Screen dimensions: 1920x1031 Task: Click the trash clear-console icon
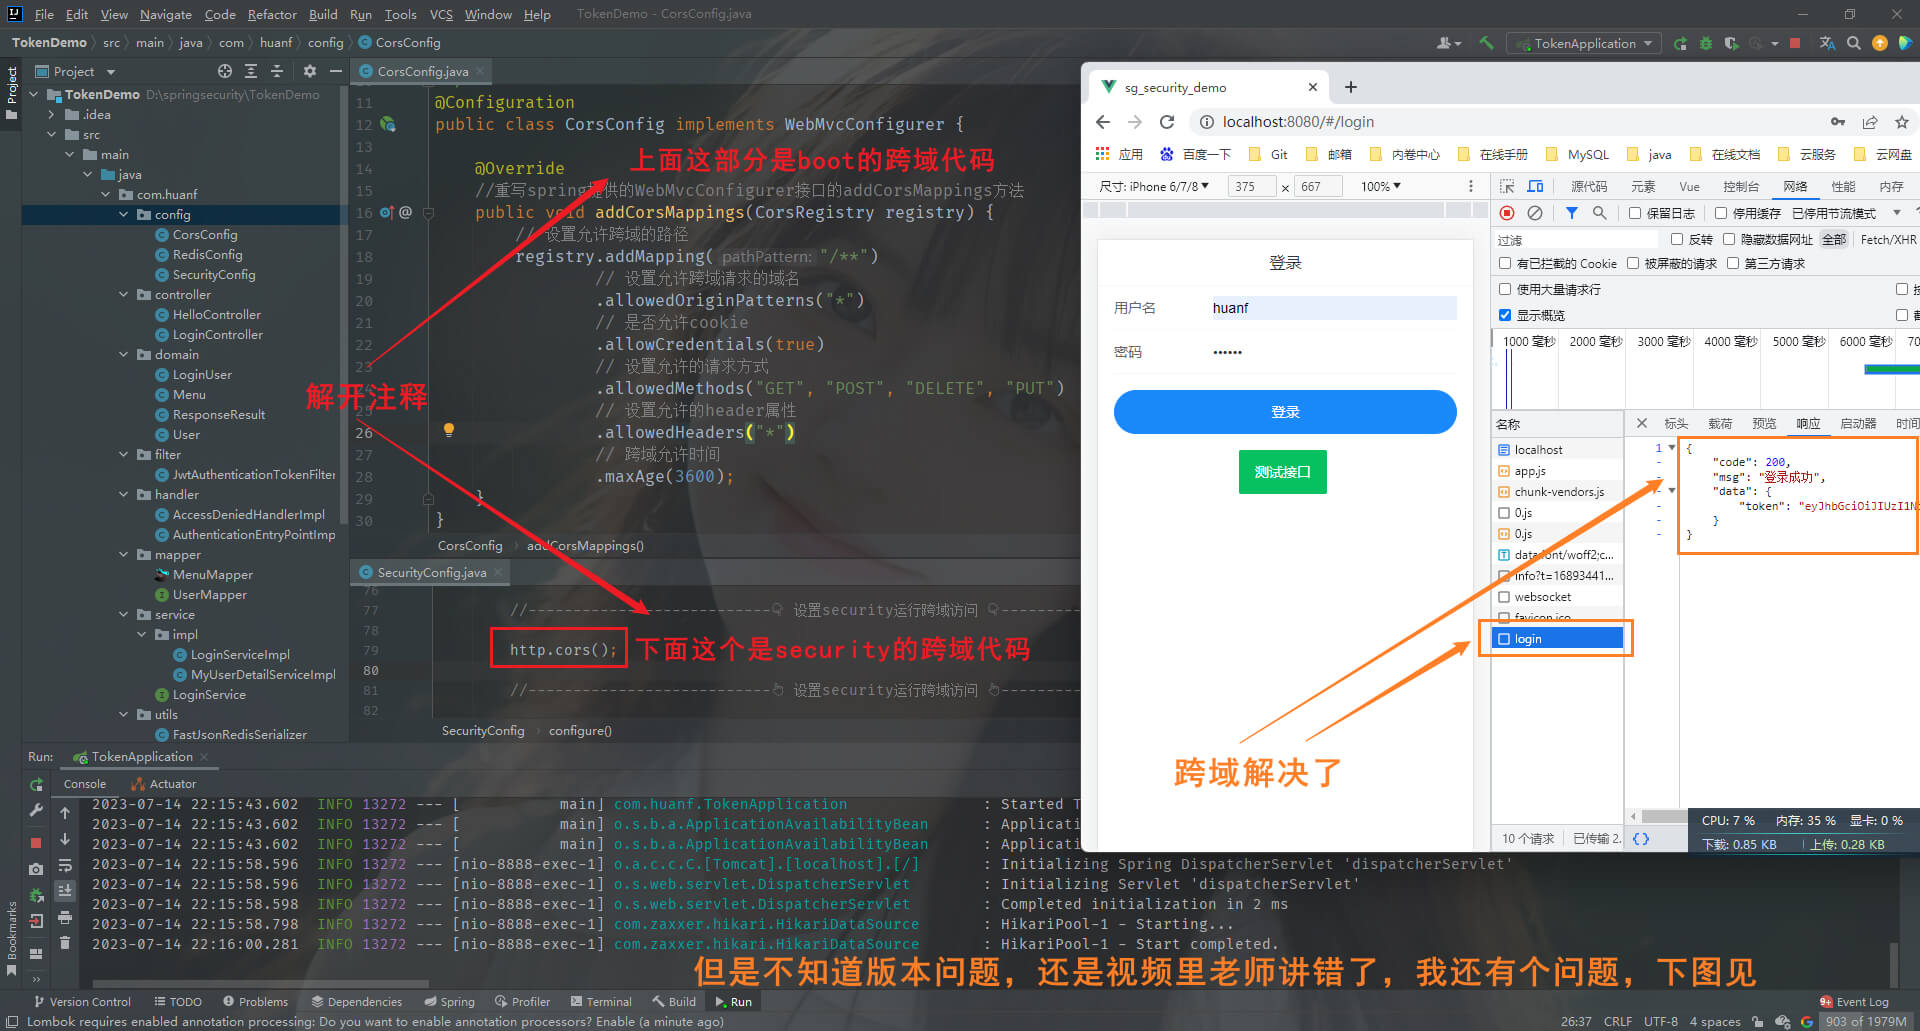65,943
